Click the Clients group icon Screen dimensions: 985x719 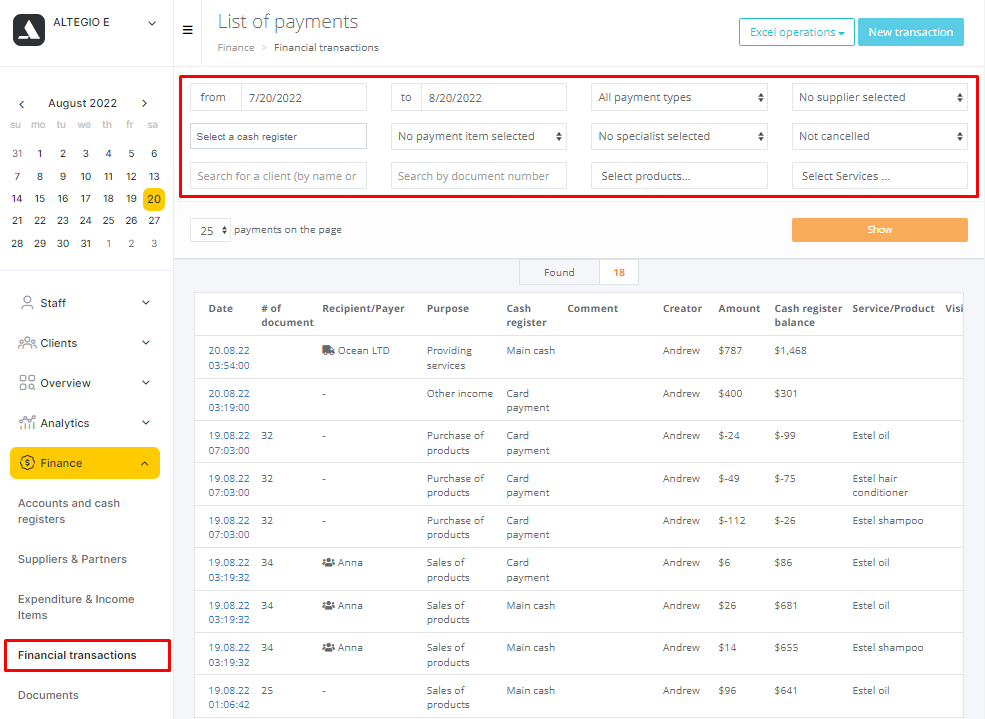pyautogui.click(x=27, y=343)
